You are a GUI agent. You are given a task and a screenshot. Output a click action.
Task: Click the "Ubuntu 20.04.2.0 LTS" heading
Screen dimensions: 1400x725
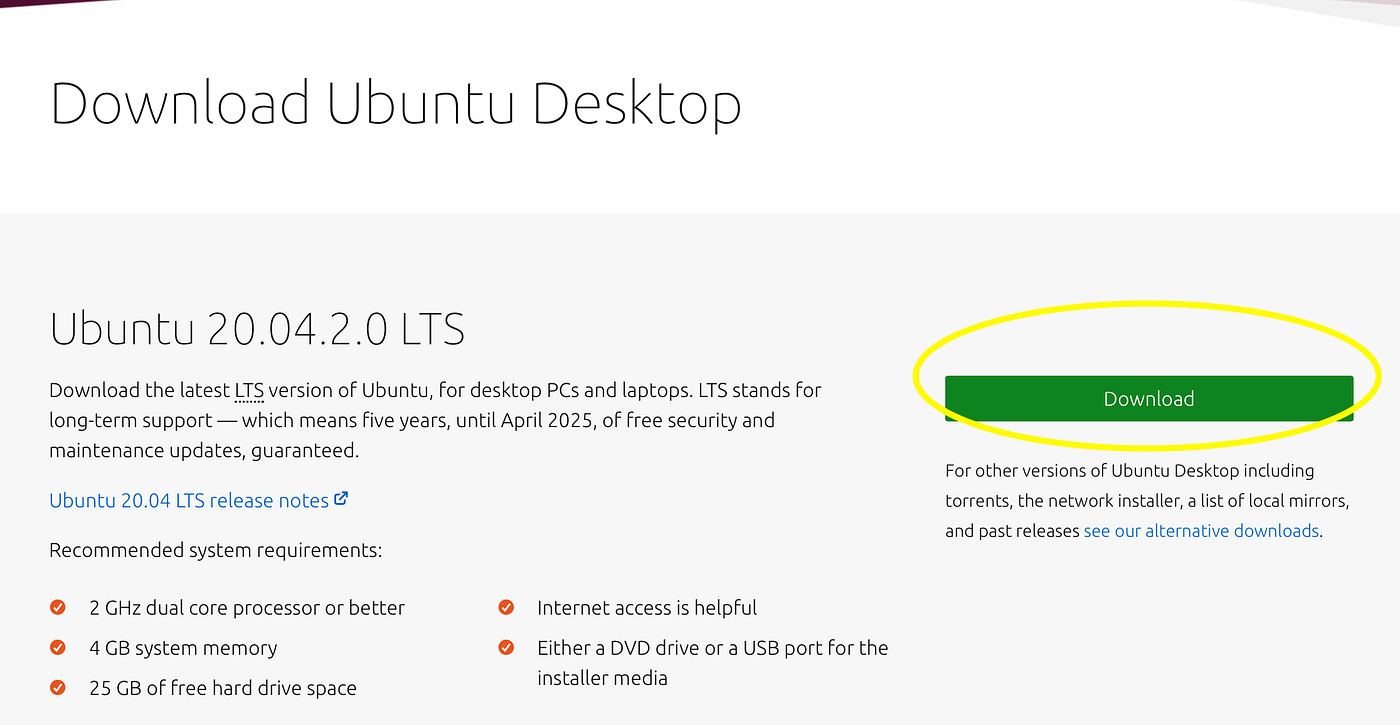[256, 328]
